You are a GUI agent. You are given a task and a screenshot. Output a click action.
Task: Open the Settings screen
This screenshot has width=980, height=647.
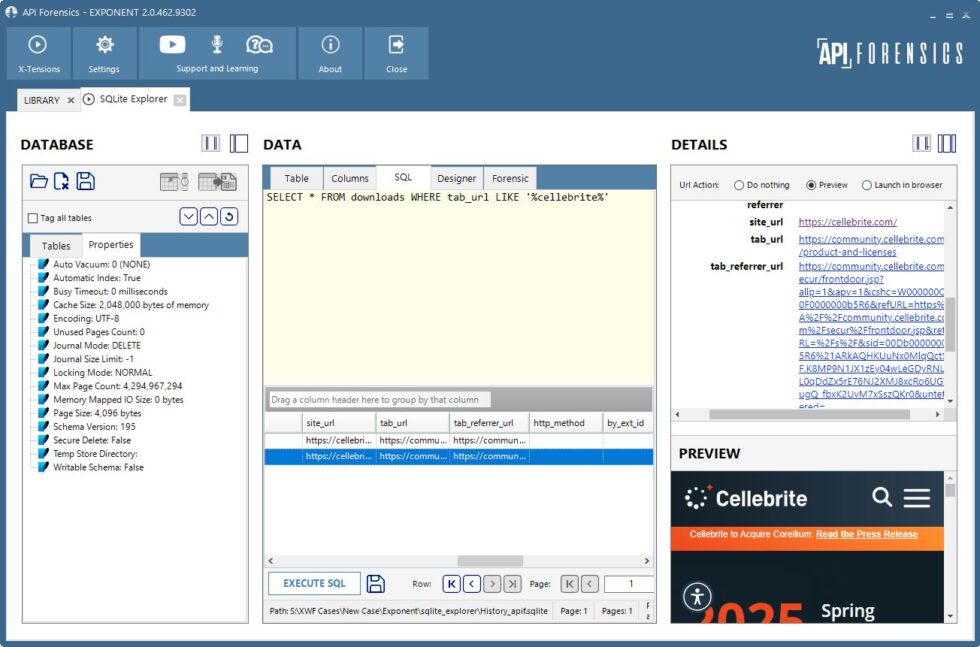coord(105,52)
